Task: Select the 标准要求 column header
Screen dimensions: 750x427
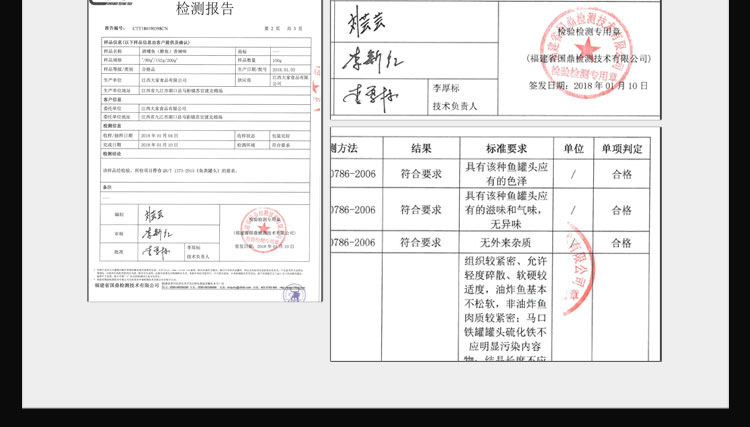Action: pos(505,147)
